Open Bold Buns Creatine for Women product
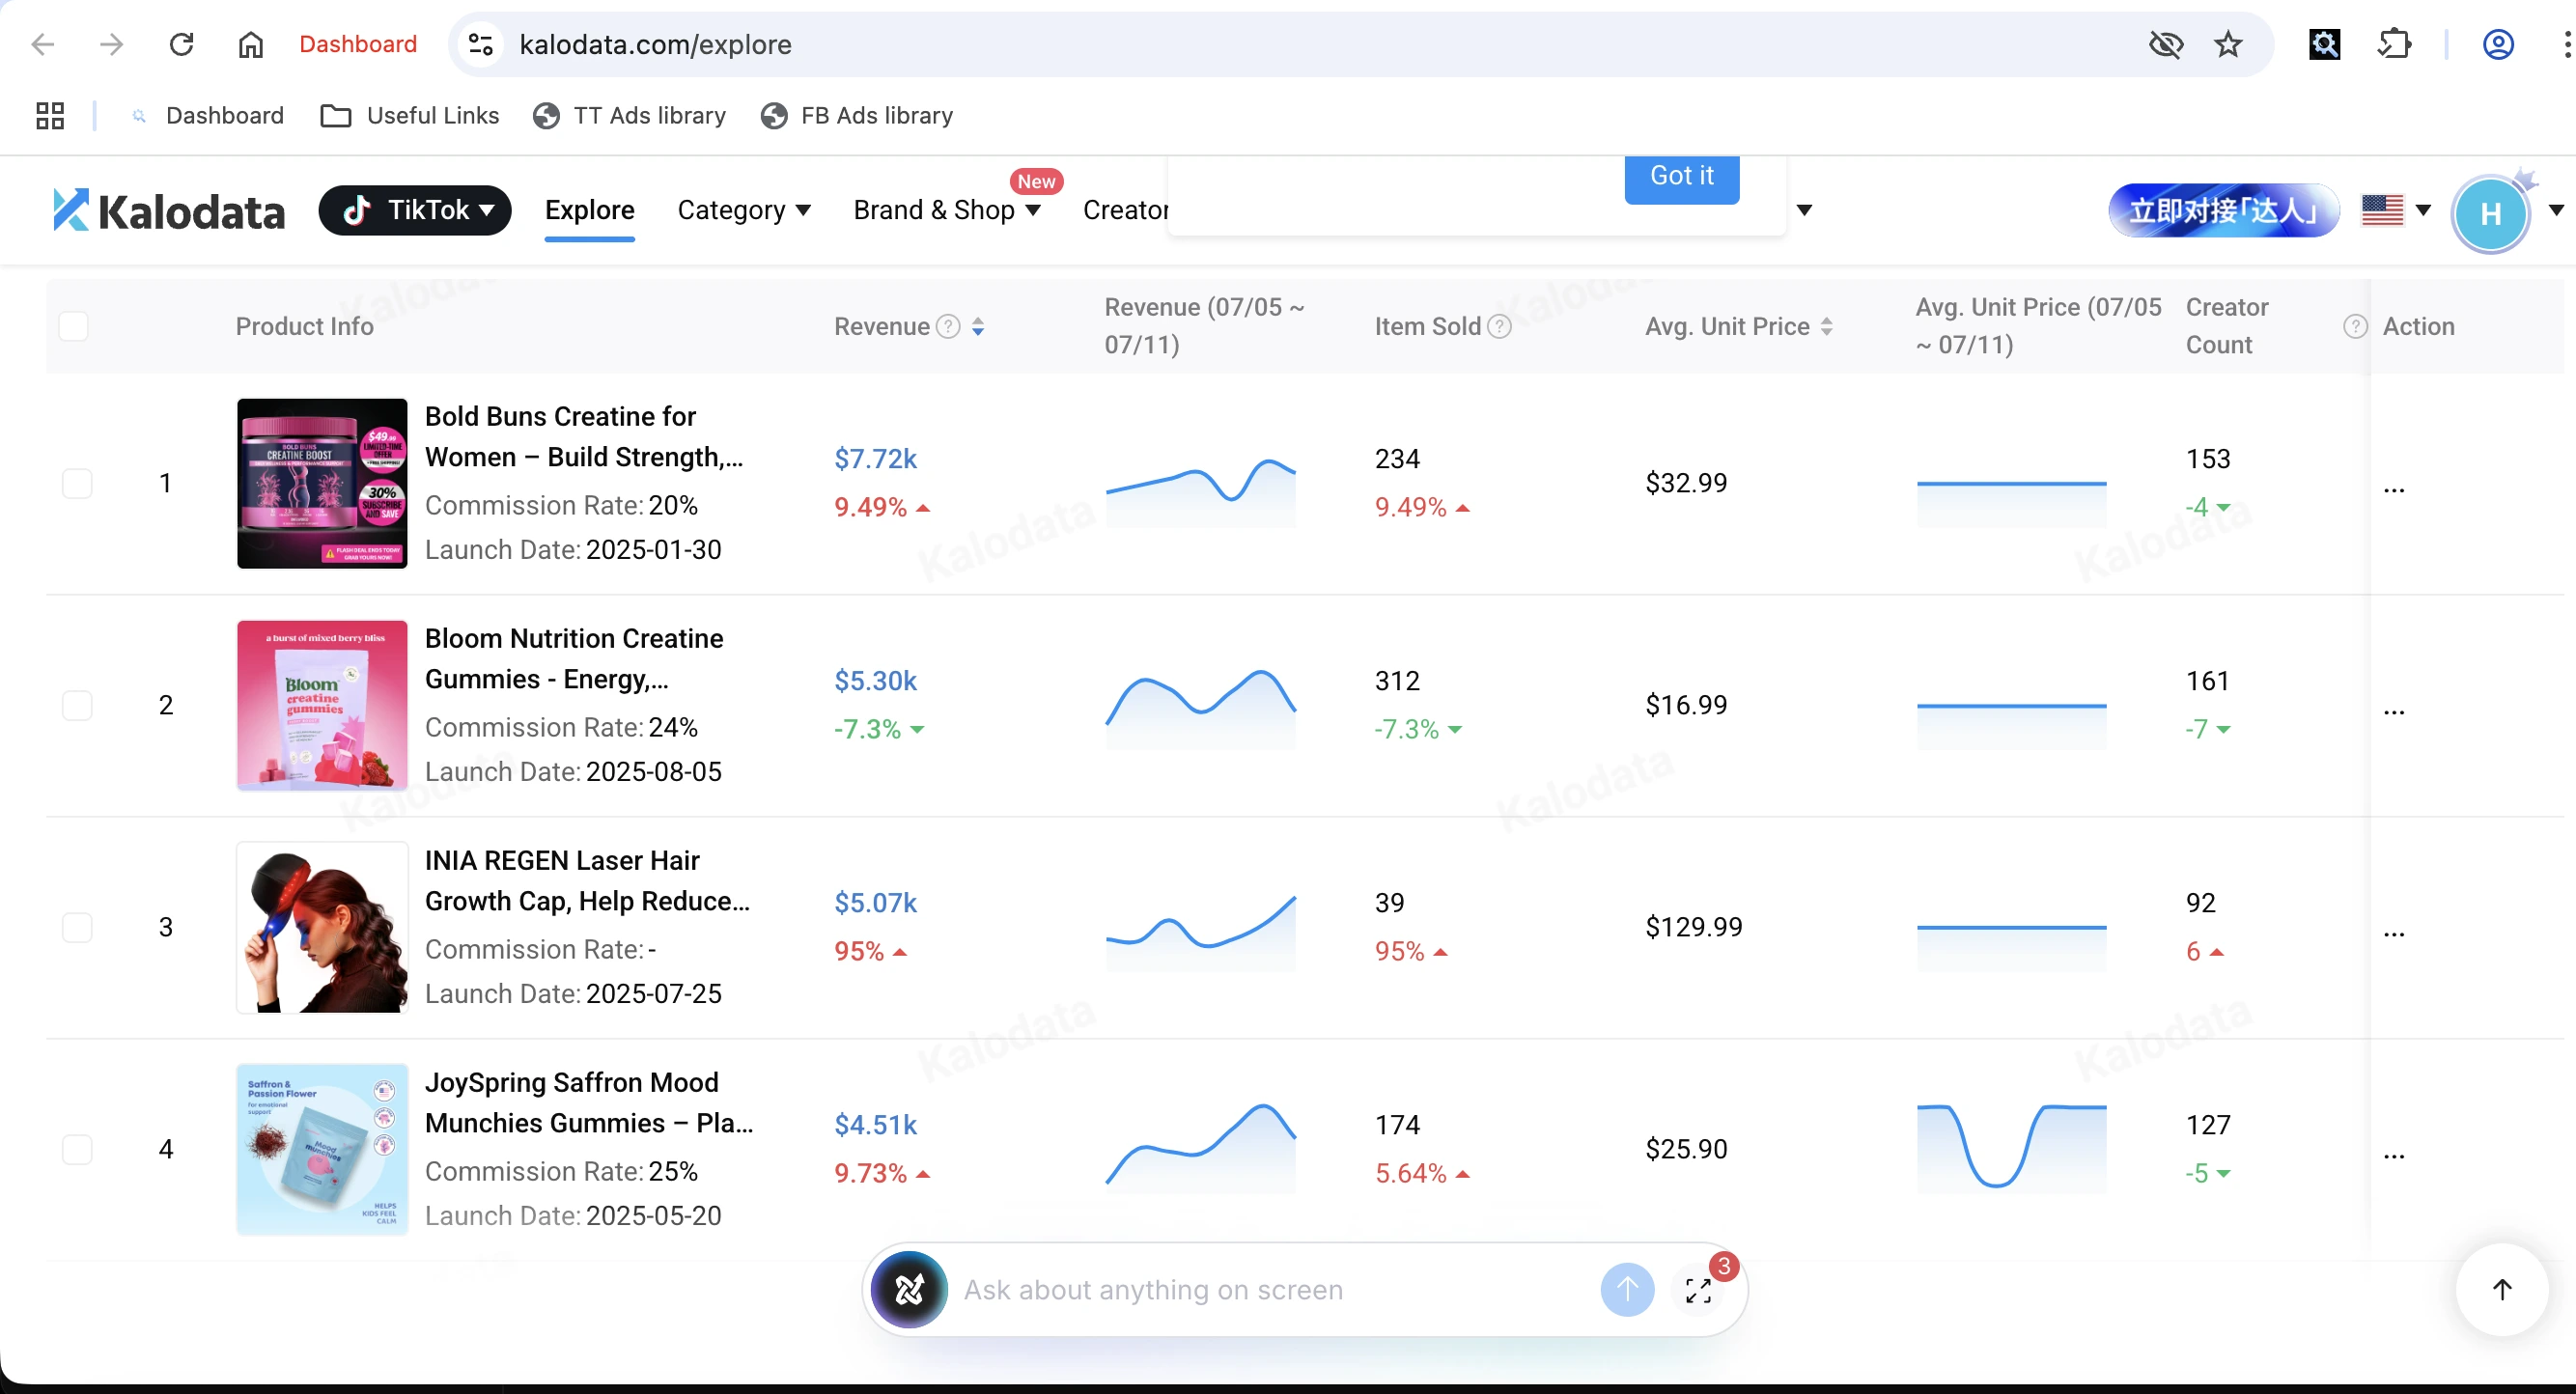The image size is (2576, 1394). (584, 436)
